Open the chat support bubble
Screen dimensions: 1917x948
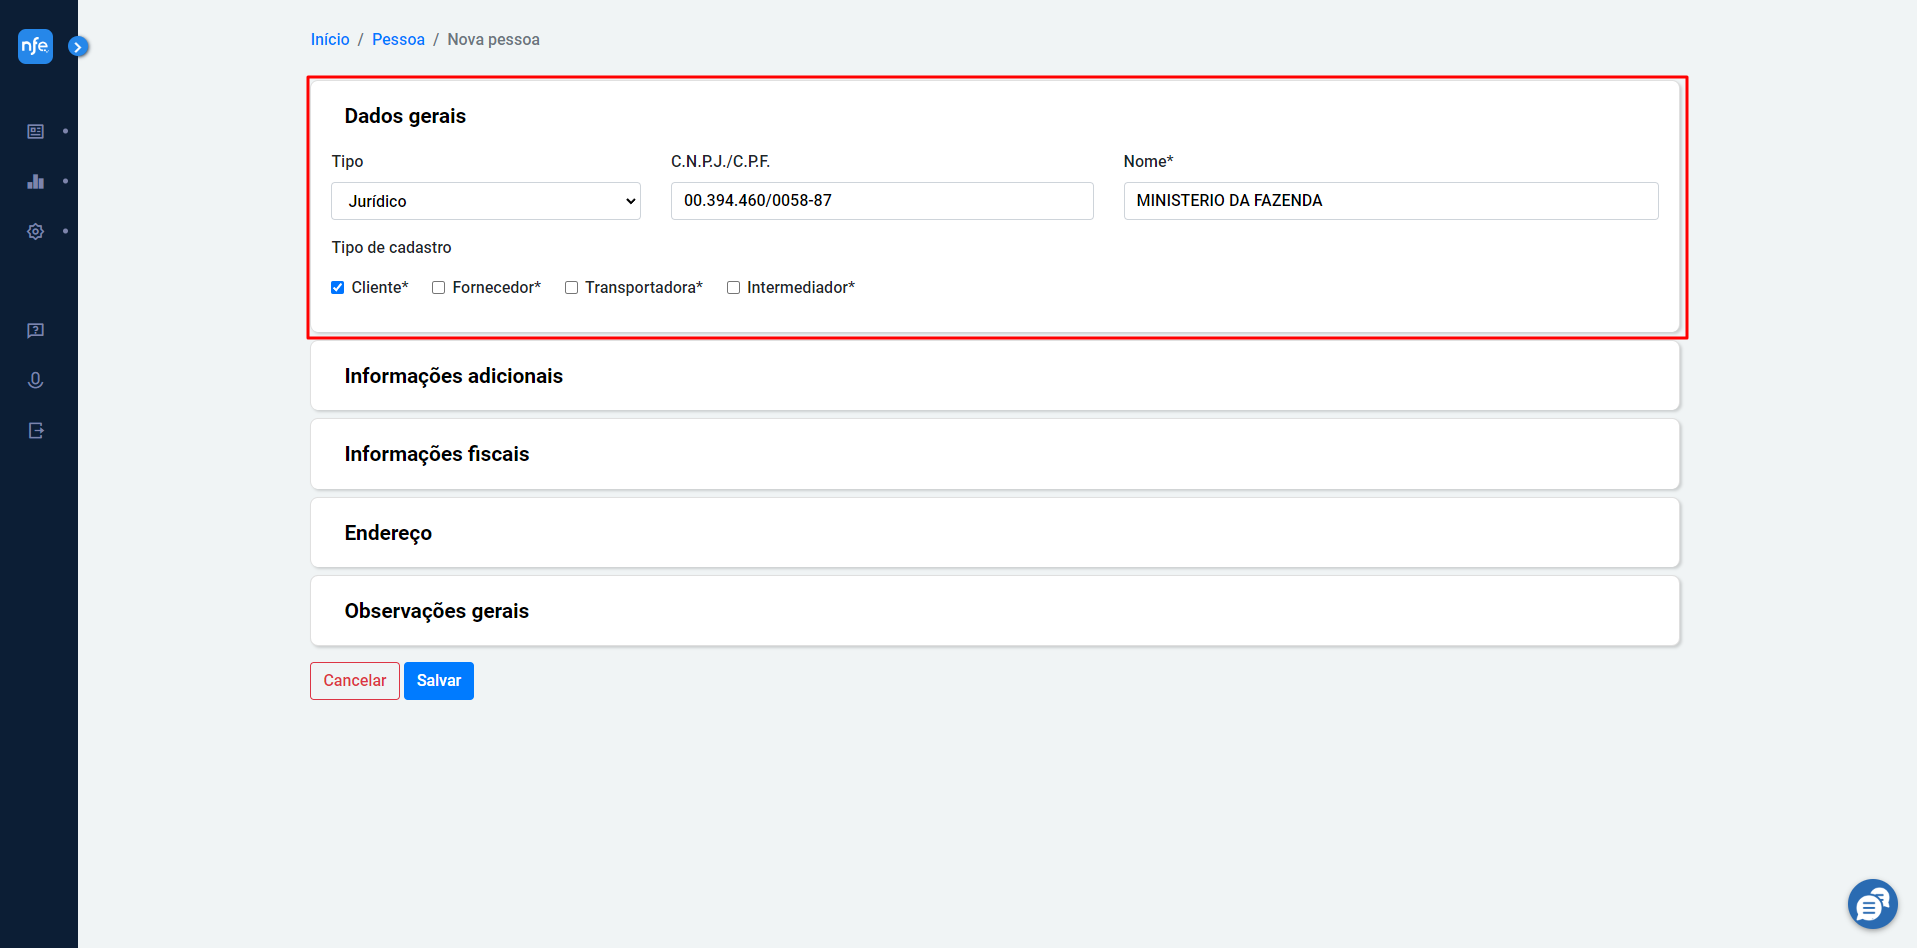pyautogui.click(x=1872, y=904)
